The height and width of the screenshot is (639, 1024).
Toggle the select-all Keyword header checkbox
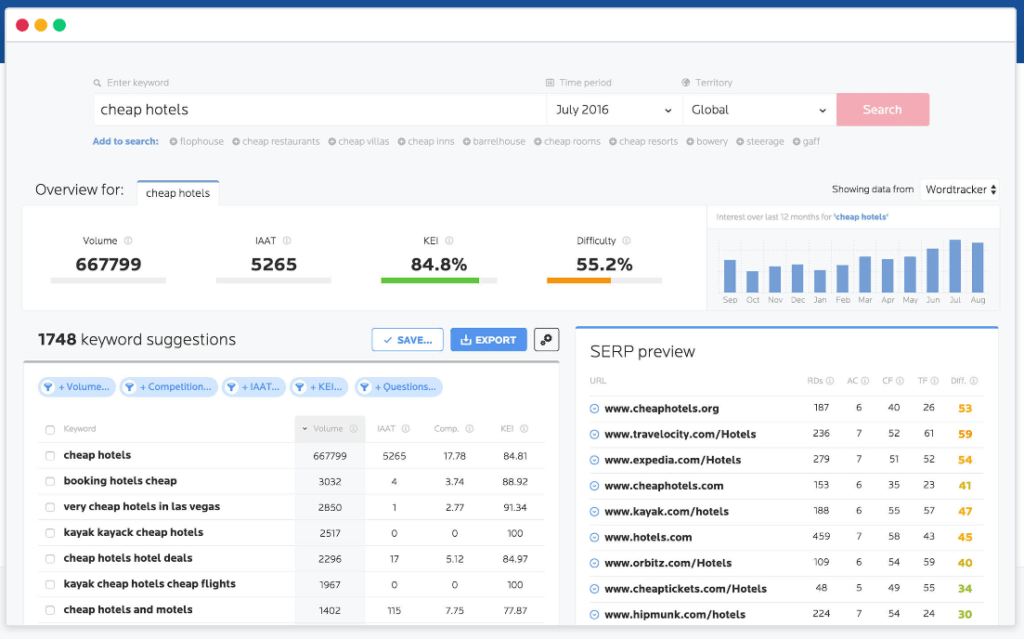pos(50,430)
